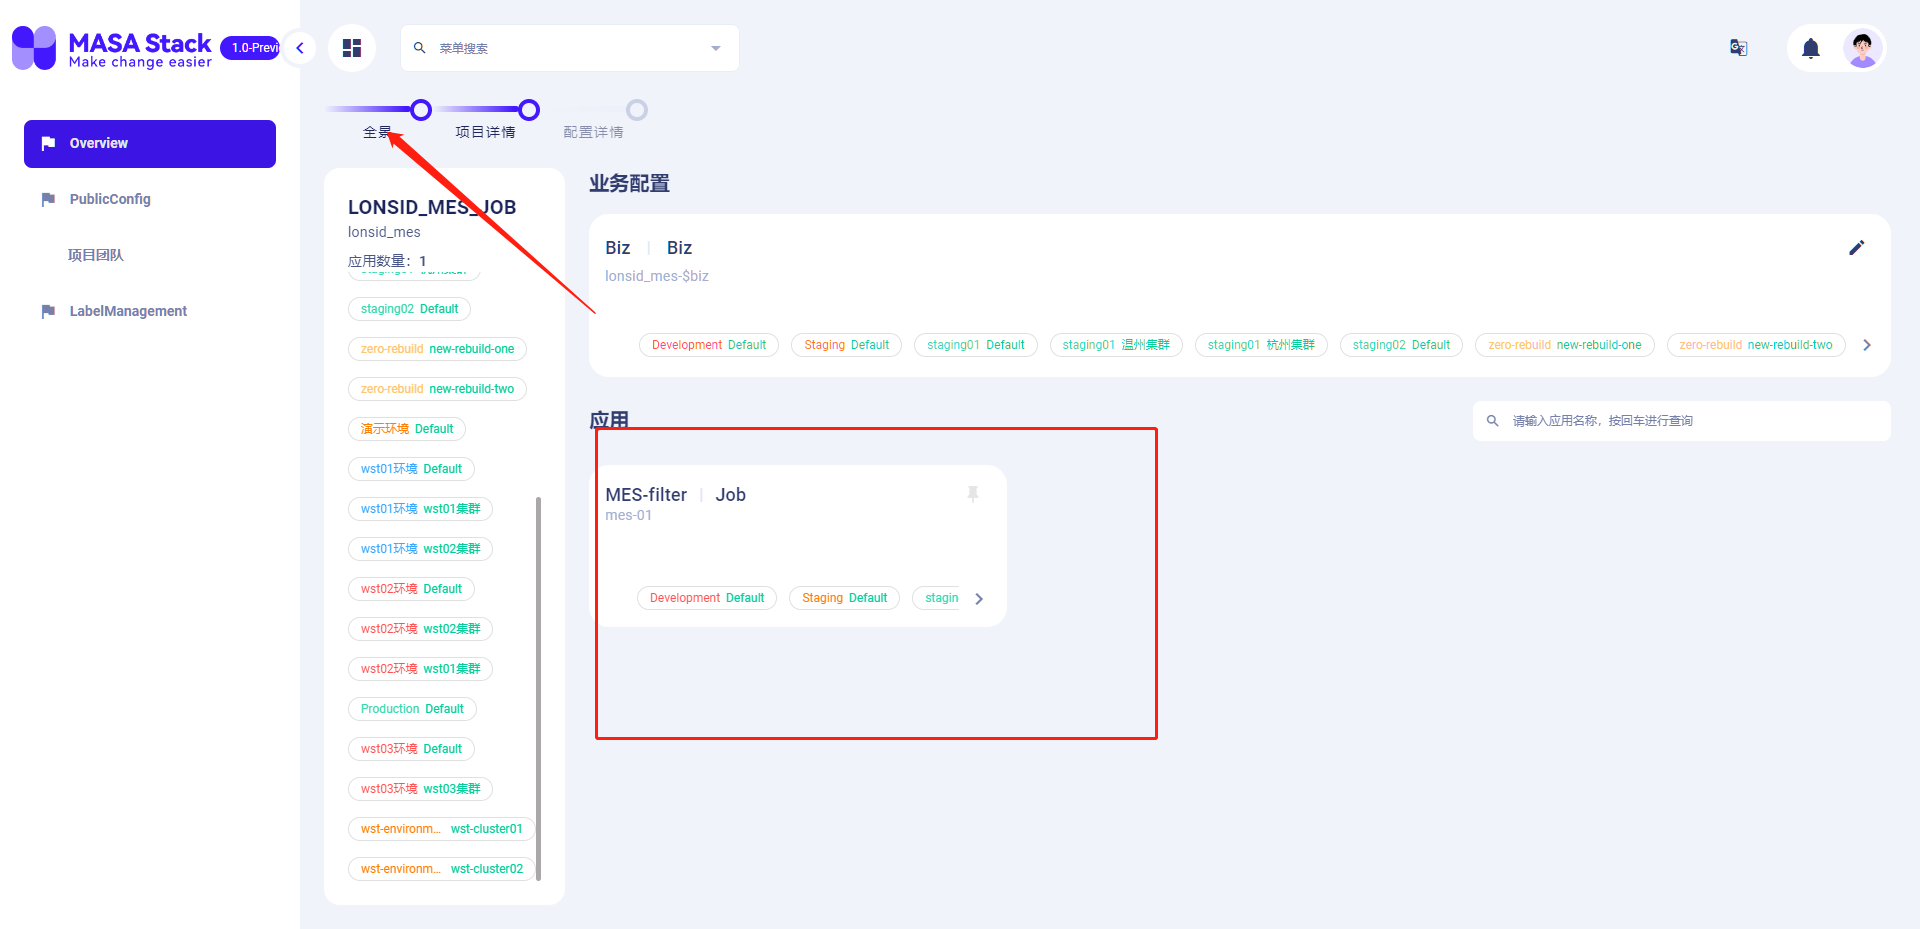
Task: Select Production Default tag
Action: point(412,709)
